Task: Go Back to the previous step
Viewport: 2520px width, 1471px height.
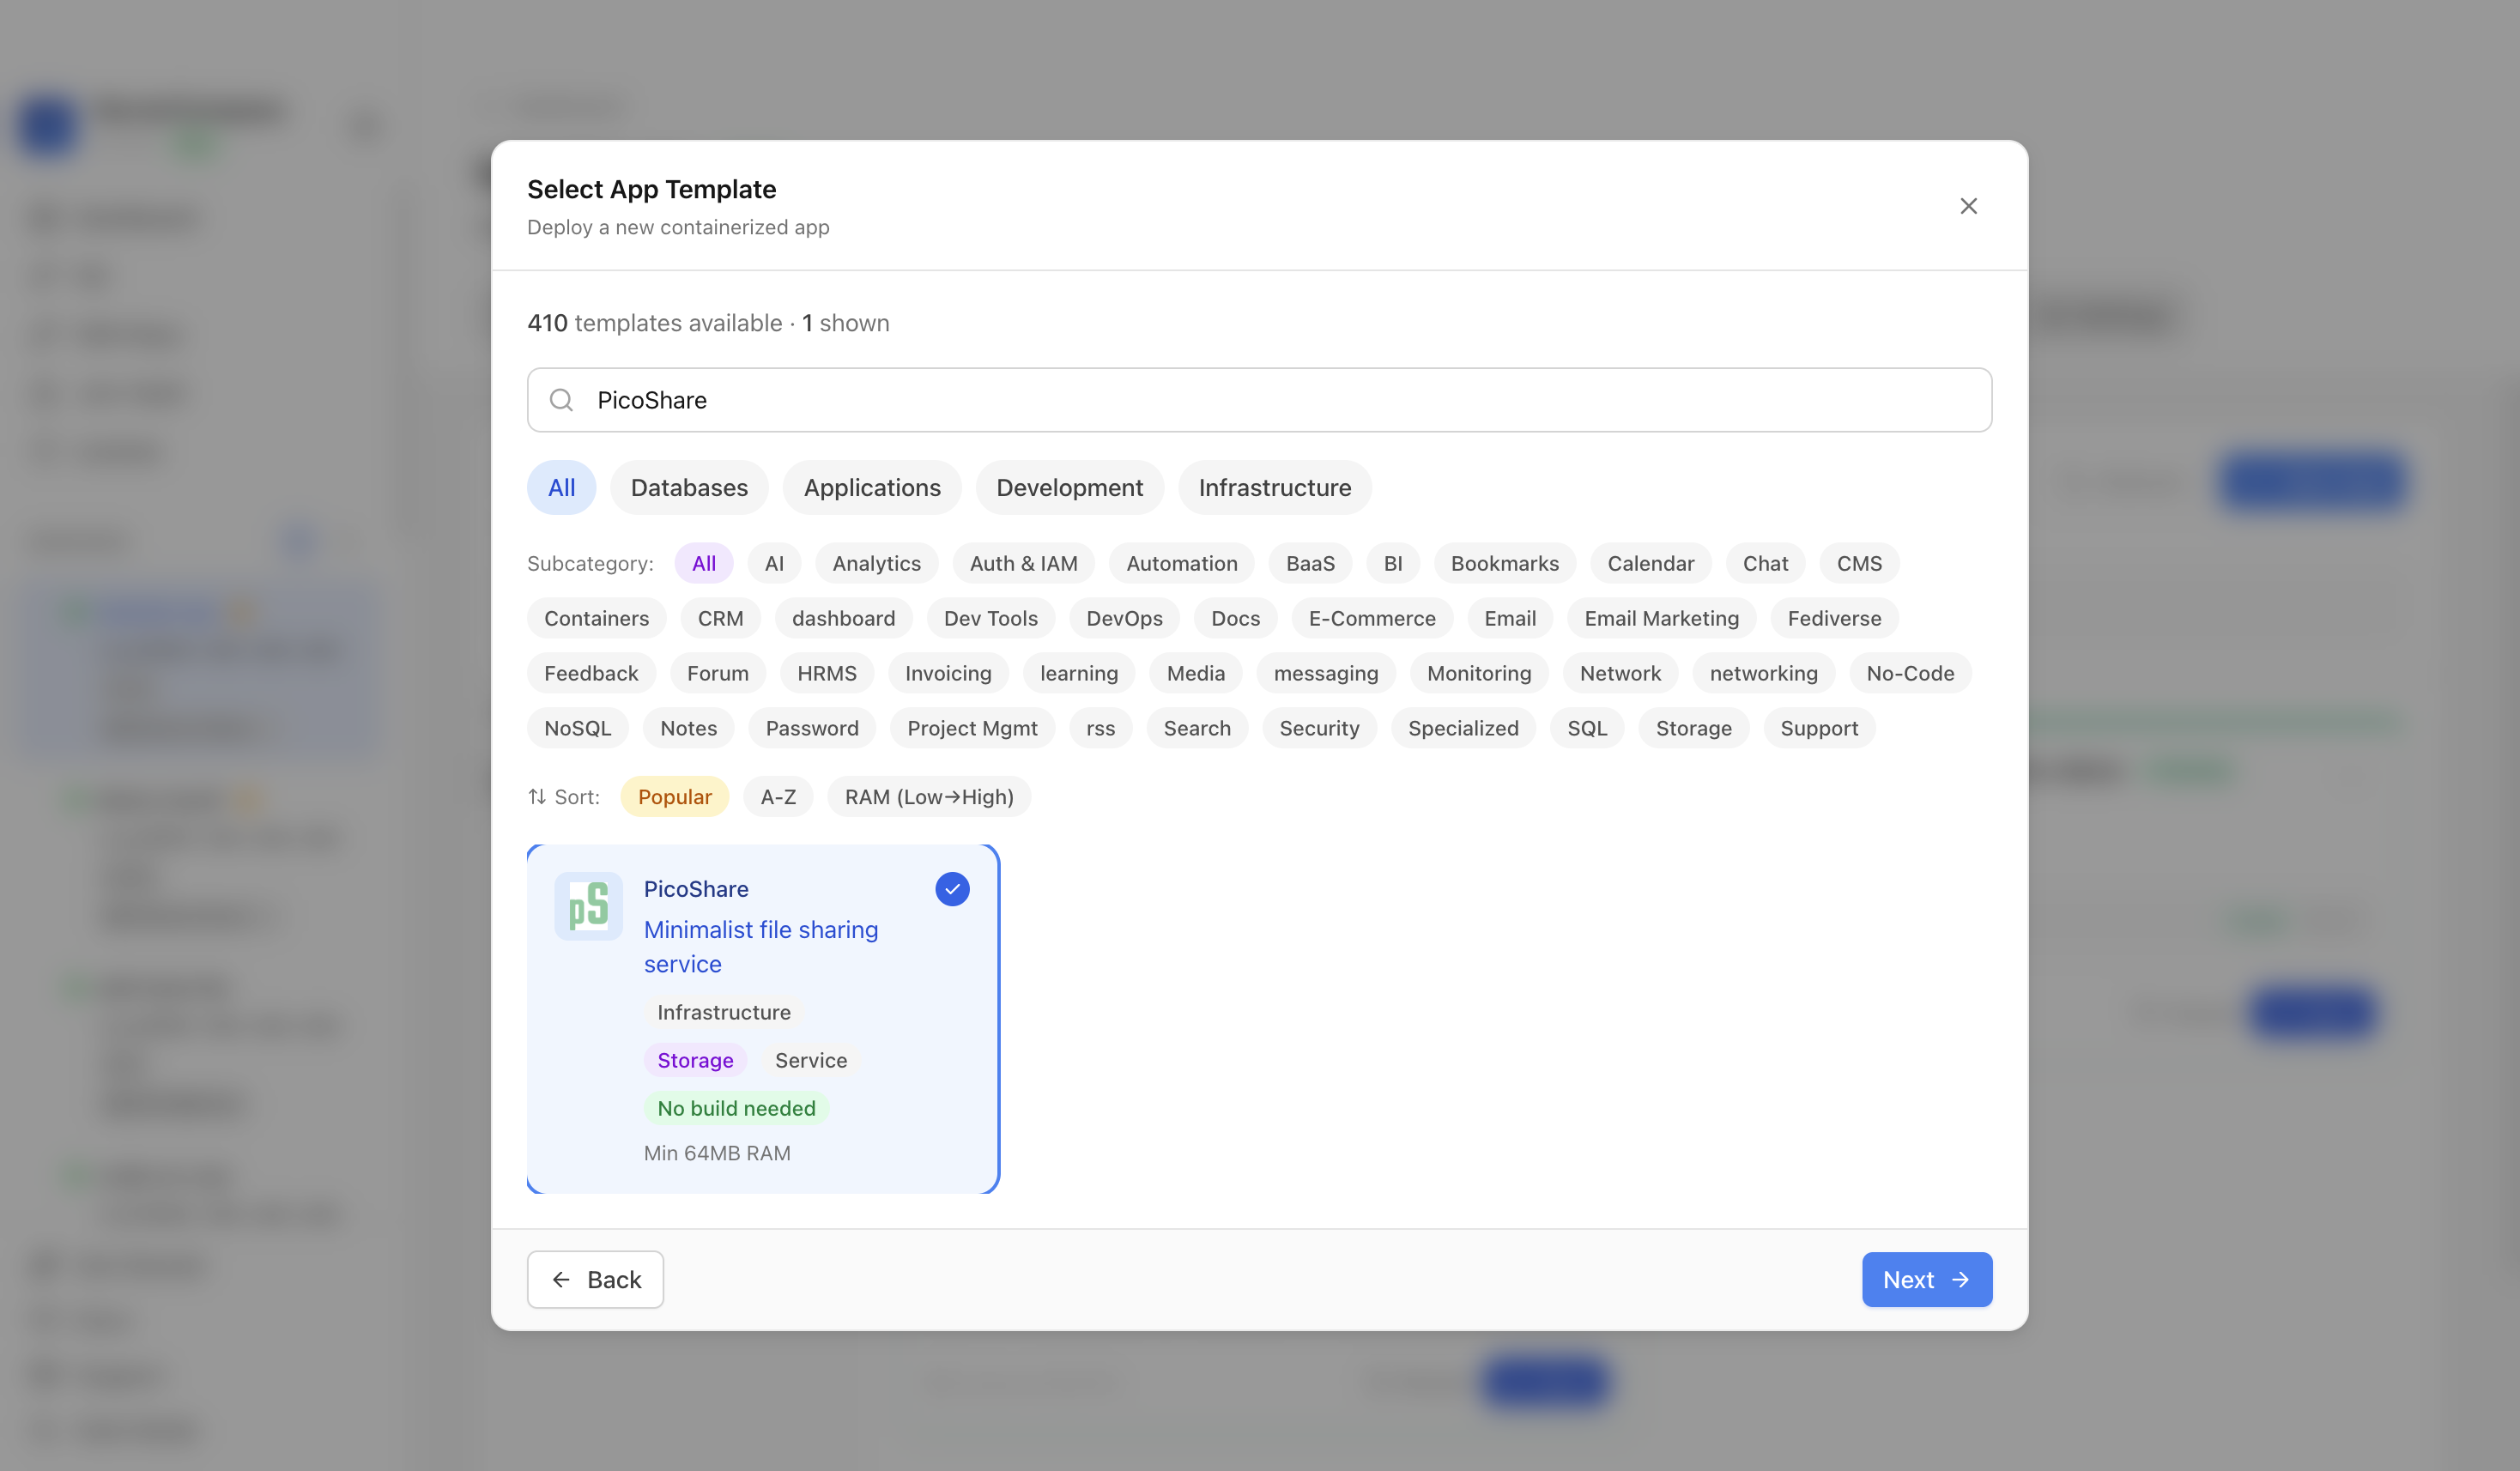Action: click(595, 1280)
